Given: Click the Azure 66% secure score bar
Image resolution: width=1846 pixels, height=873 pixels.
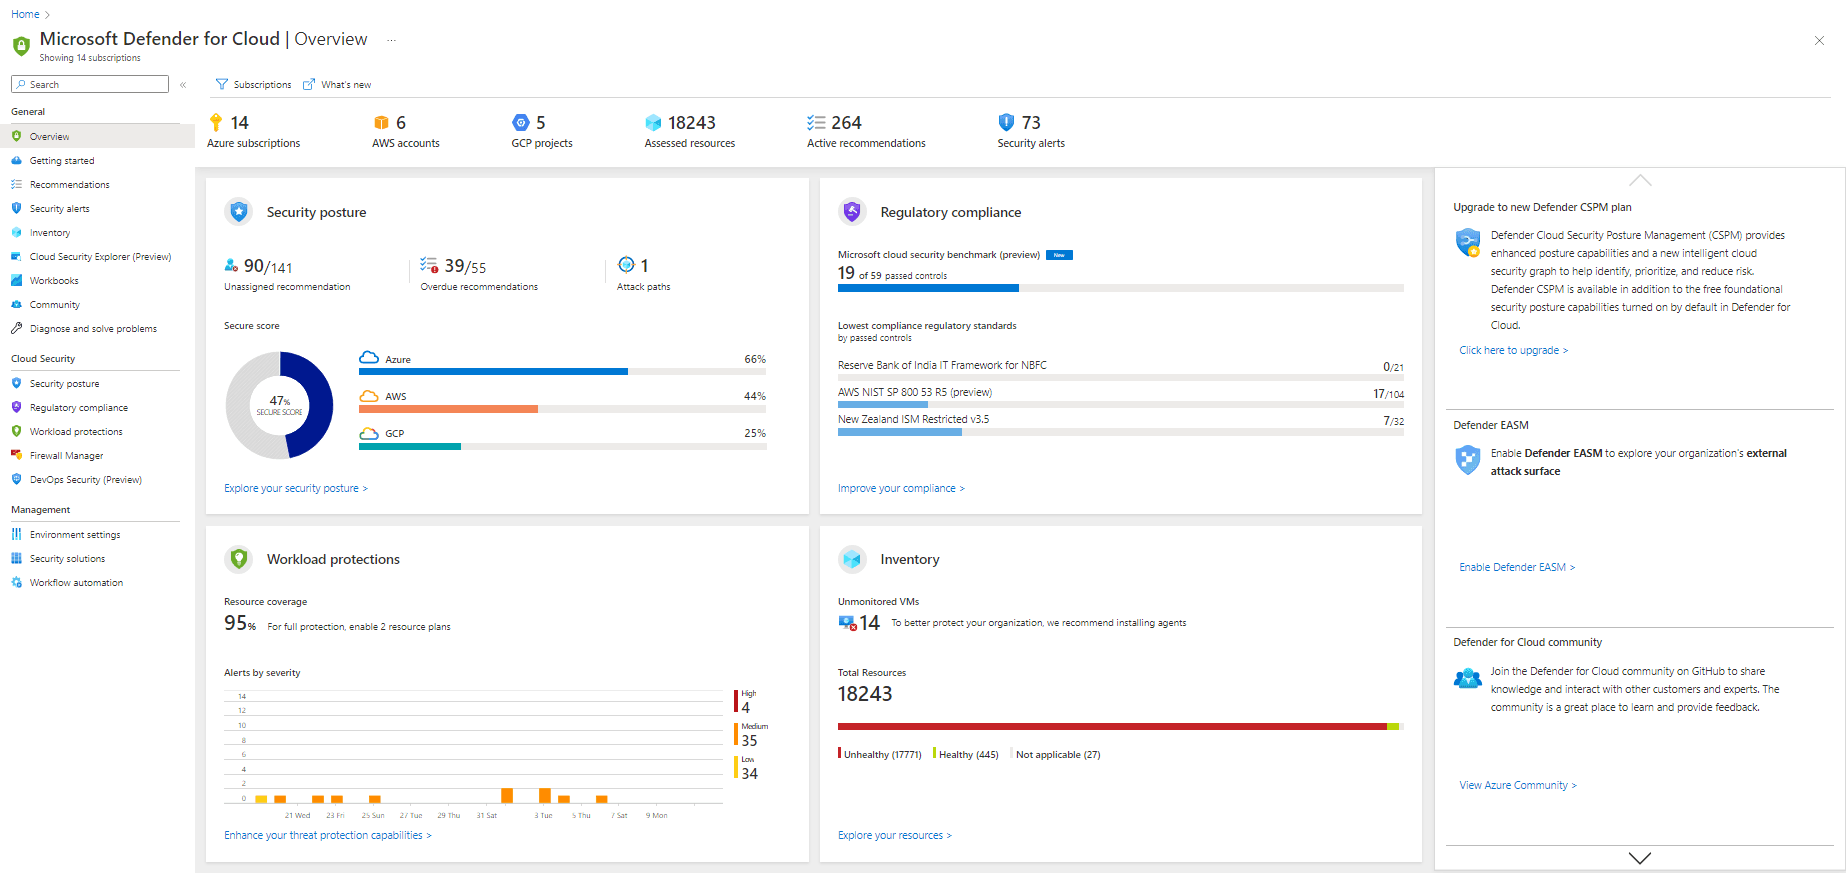Looking at the screenshot, I should coord(563,371).
